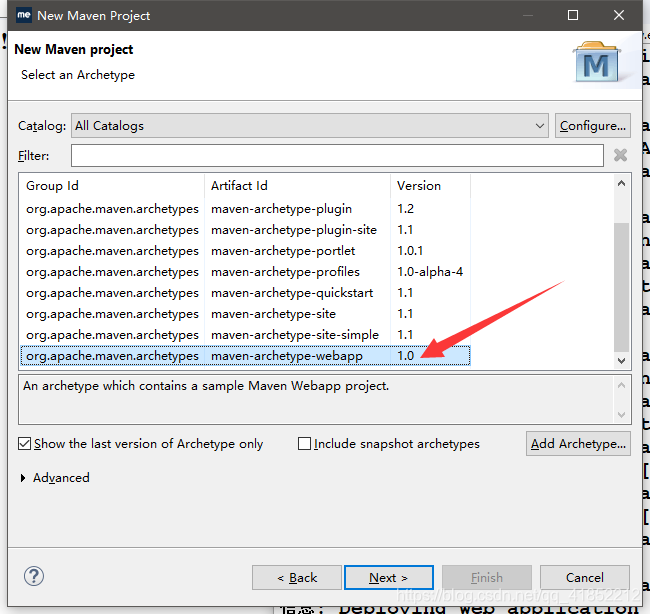
Task: Maximize the New Maven Project window
Action: coord(573,15)
